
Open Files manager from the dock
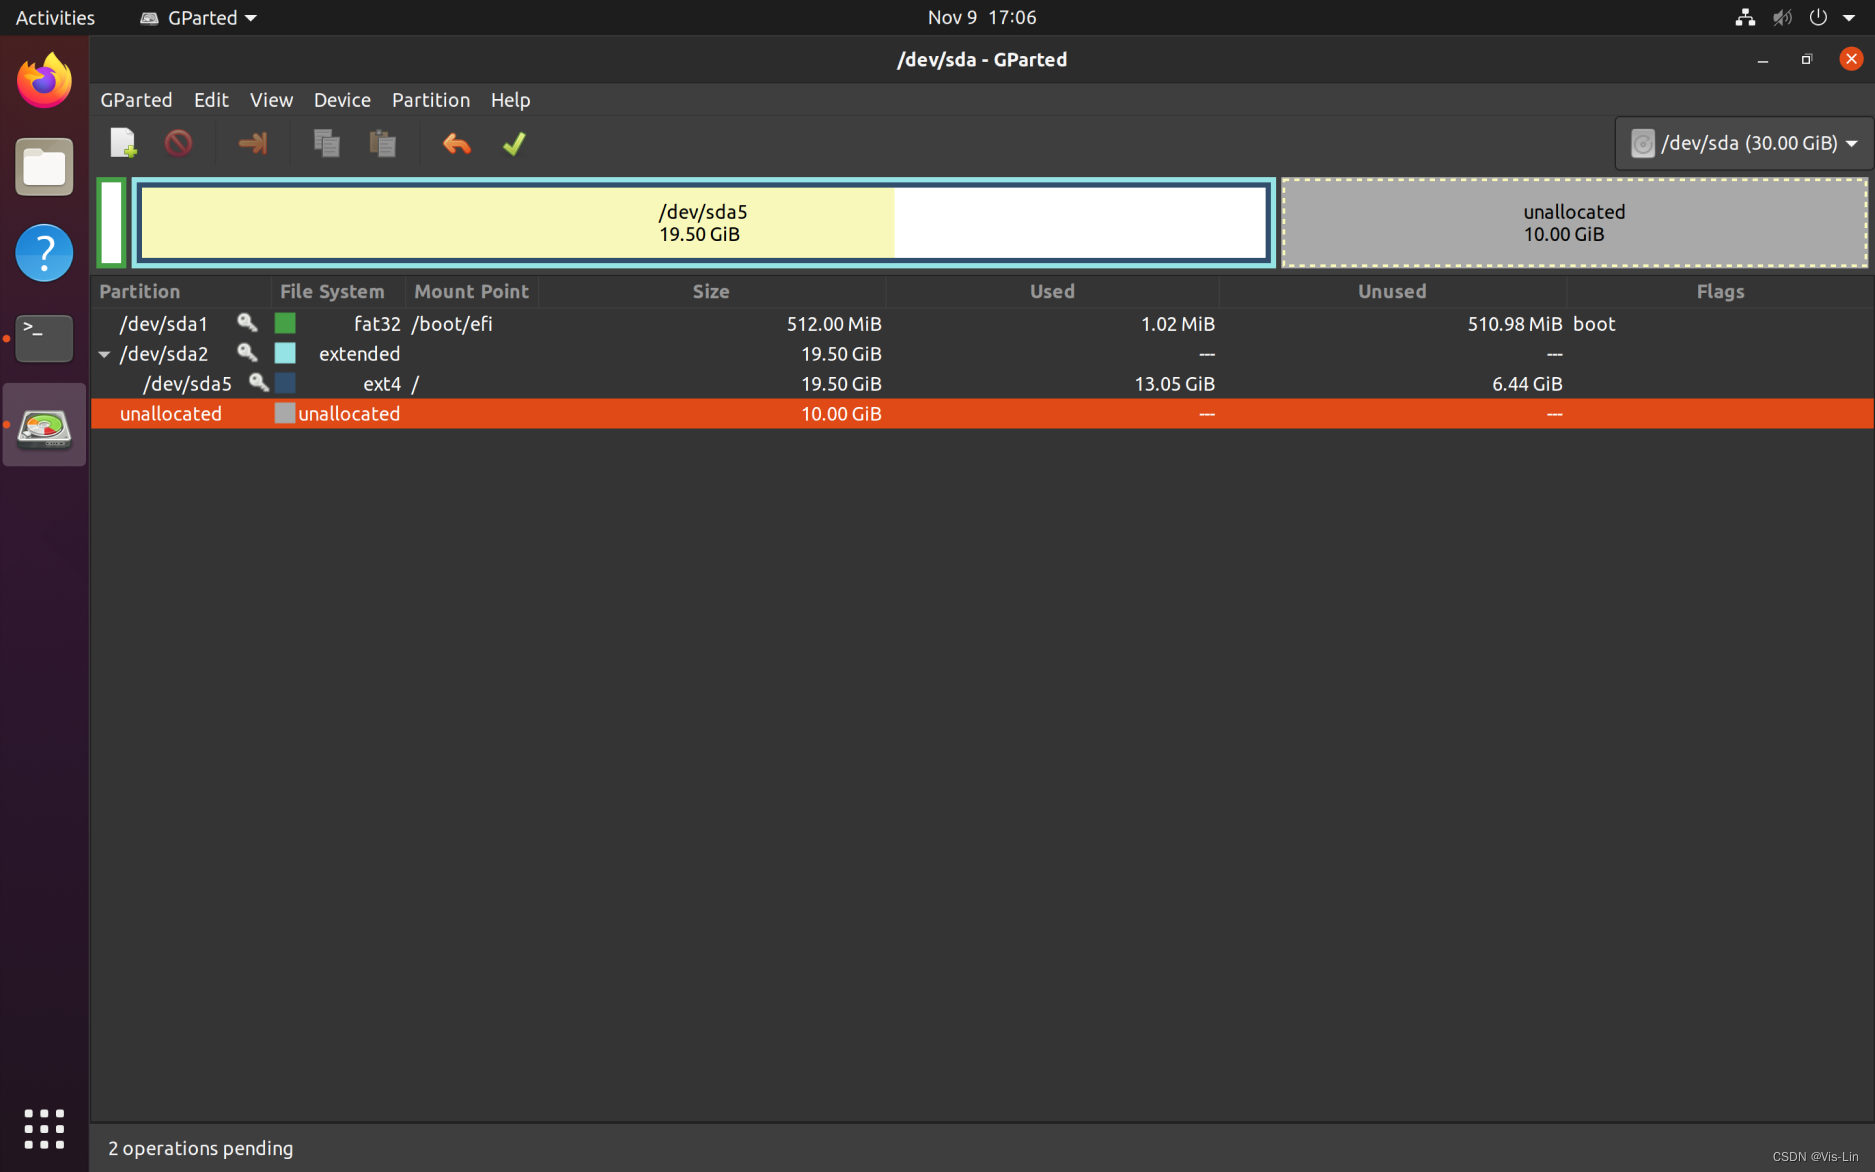[44, 167]
